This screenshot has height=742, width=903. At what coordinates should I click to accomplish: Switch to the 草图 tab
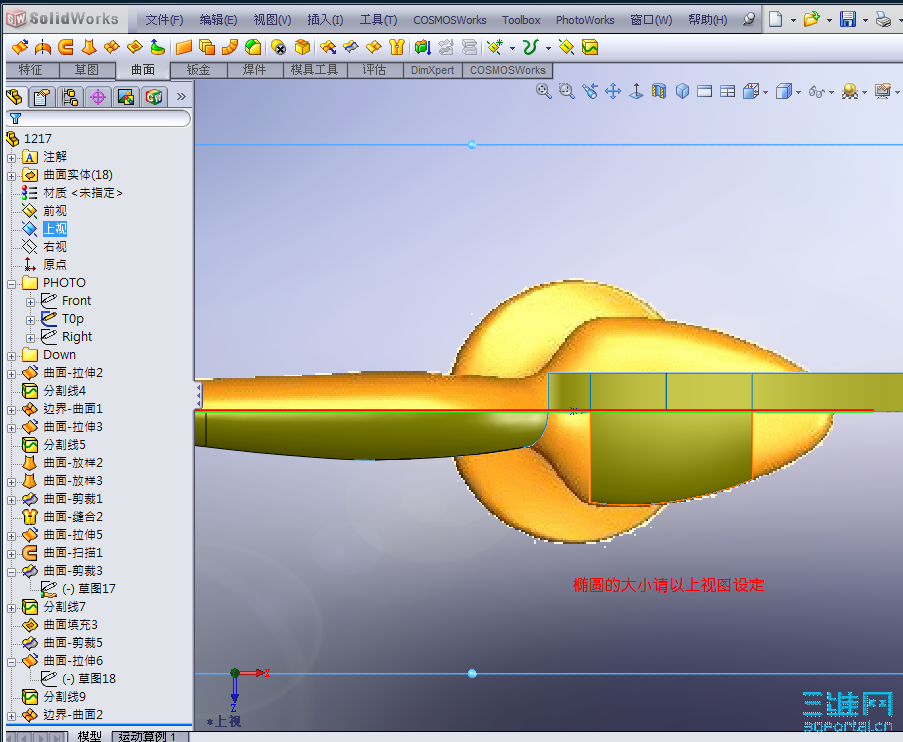[87, 70]
